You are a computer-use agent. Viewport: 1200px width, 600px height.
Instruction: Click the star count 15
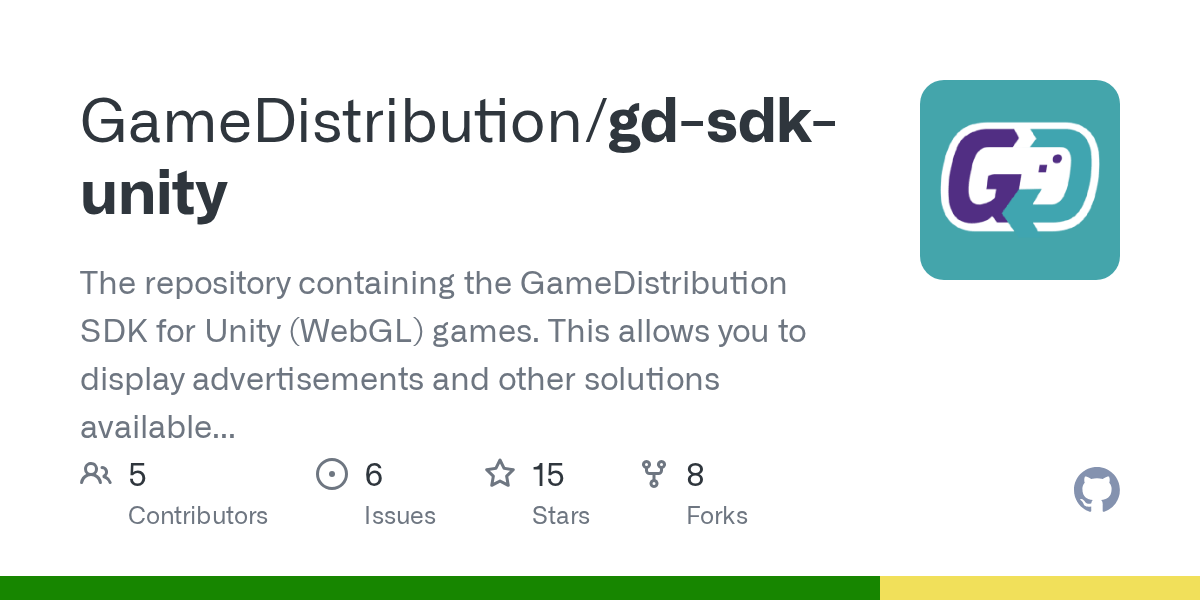(x=548, y=475)
